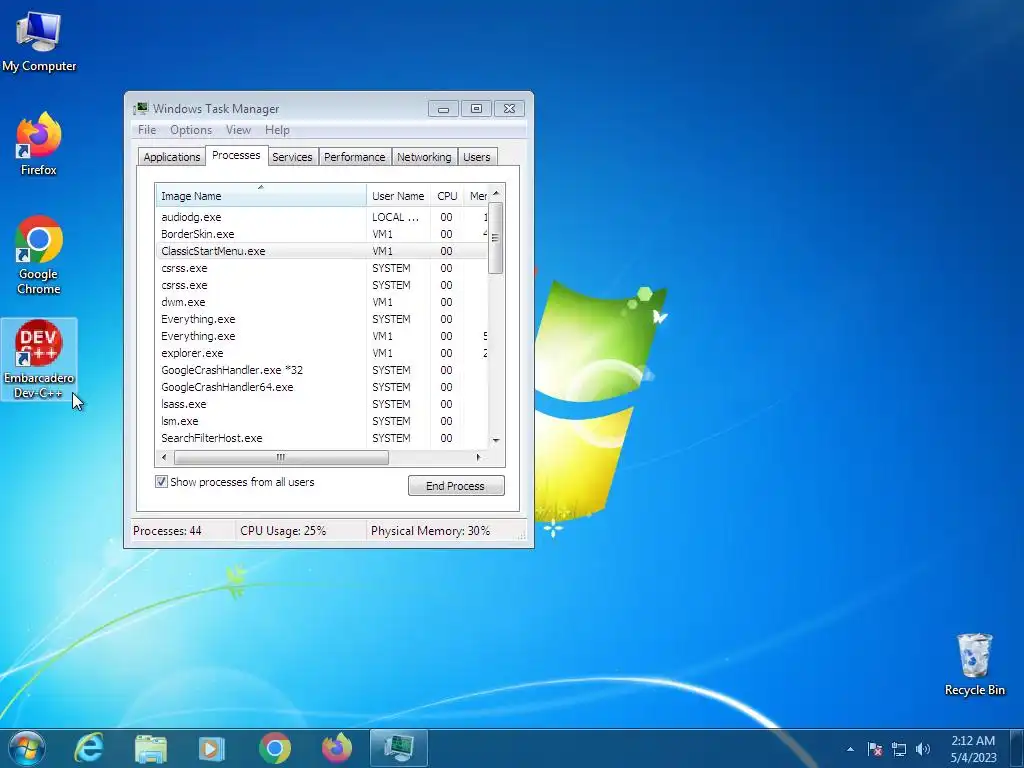Screen dimensions: 1024x768
Task: Select the Recycle Bin desktop icon
Action: (974, 664)
